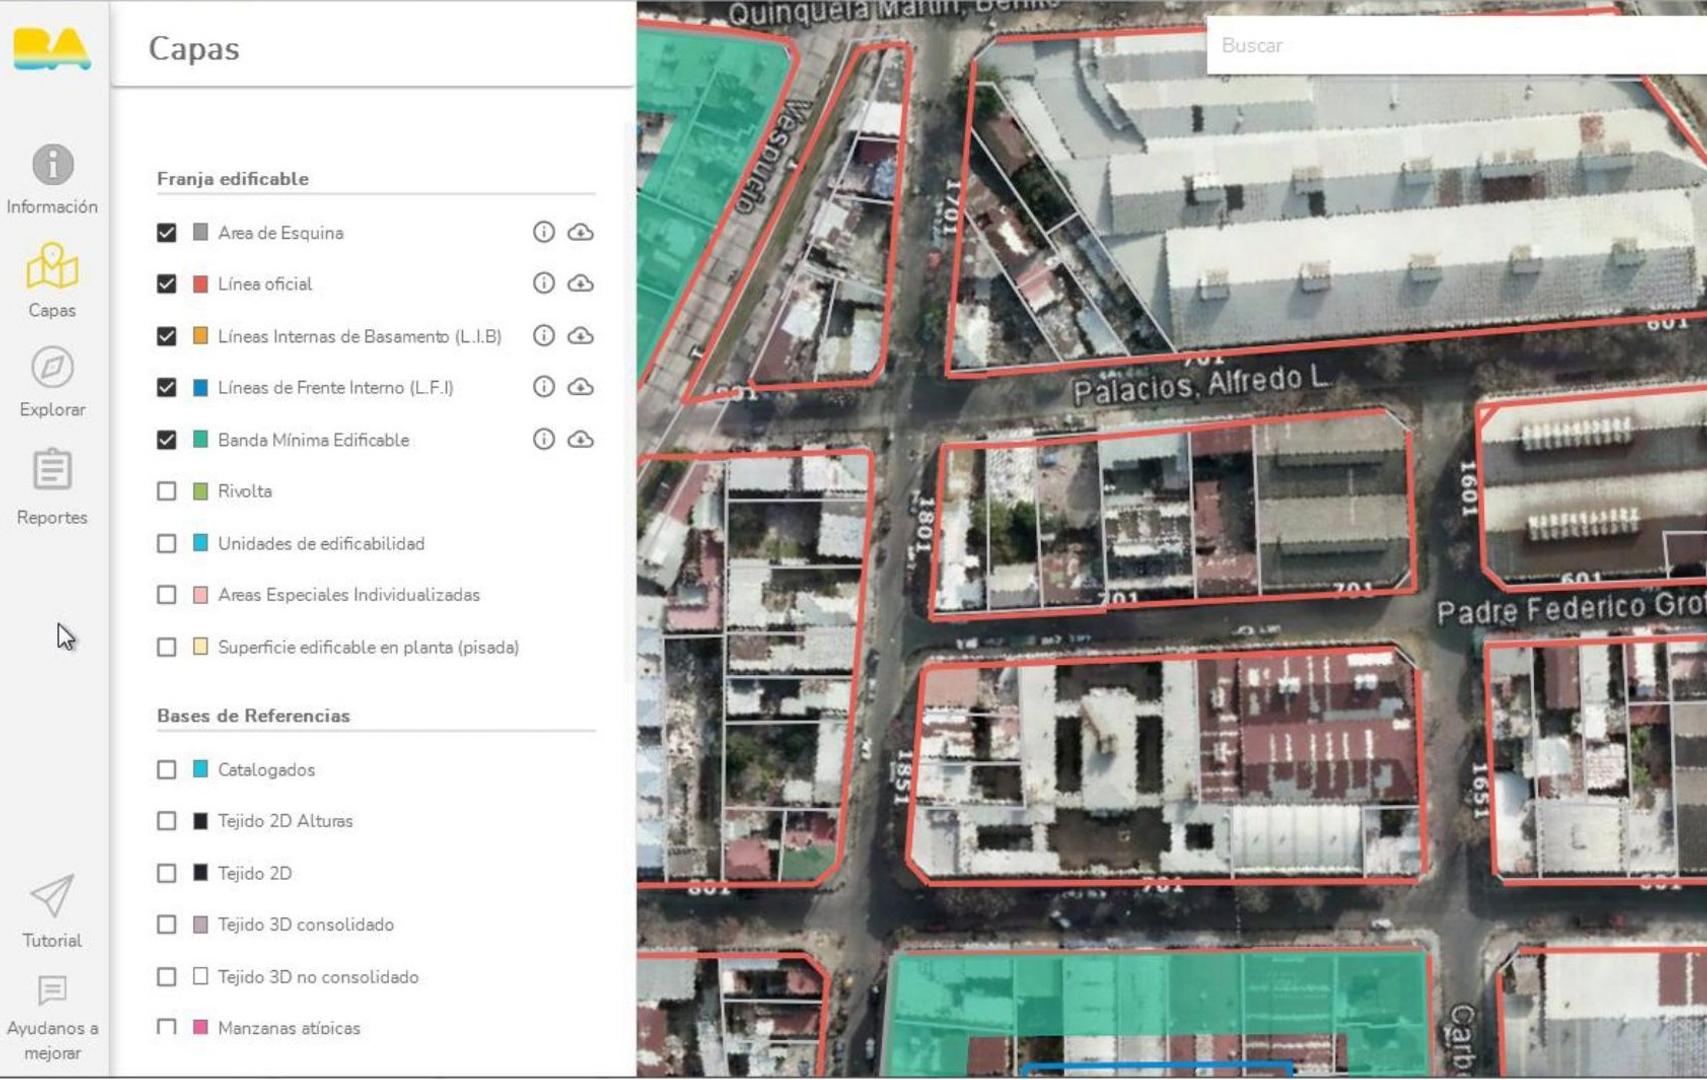Open the Explorar compass icon
This screenshot has width=1707, height=1080.
(x=52, y=367)
